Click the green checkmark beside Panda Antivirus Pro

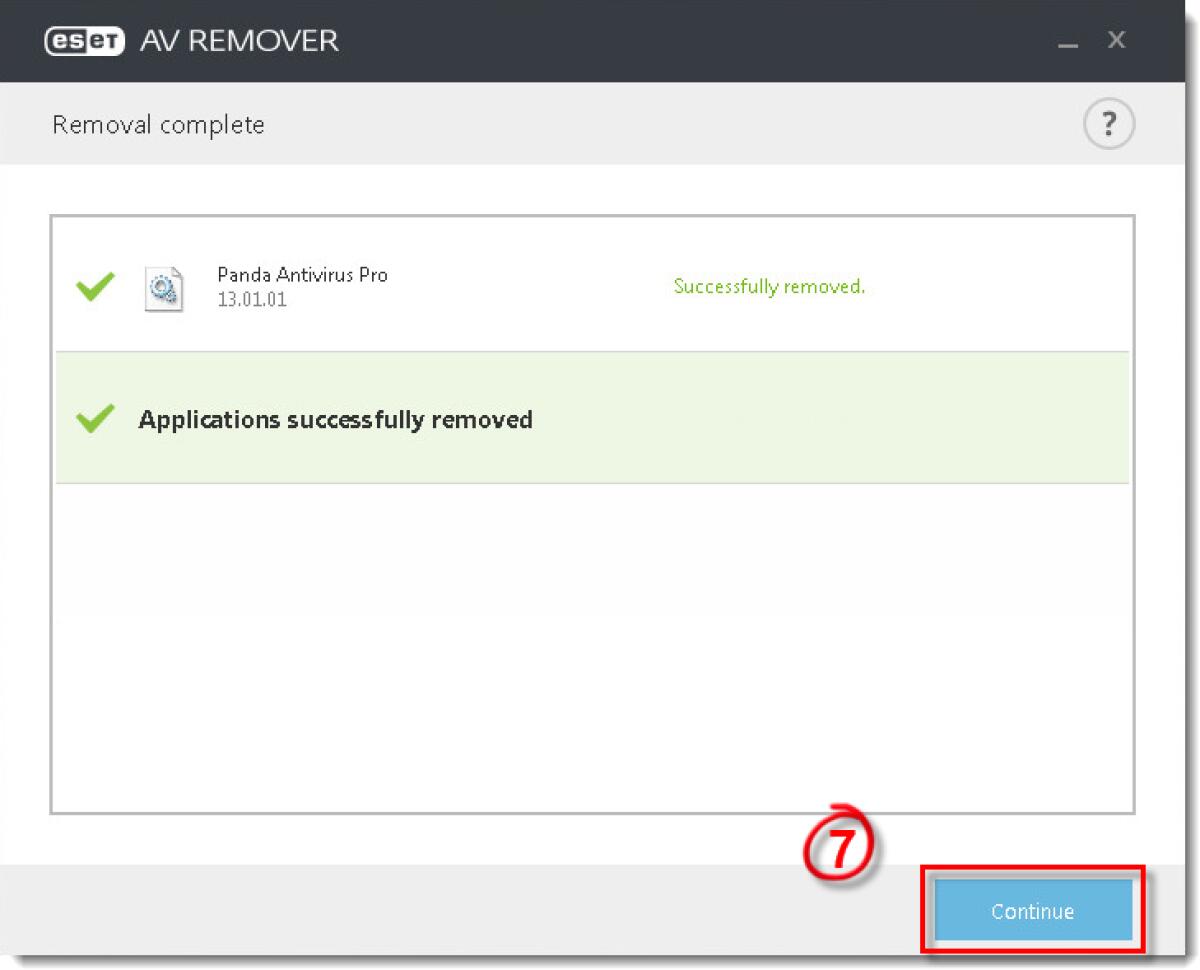[94, 287]
